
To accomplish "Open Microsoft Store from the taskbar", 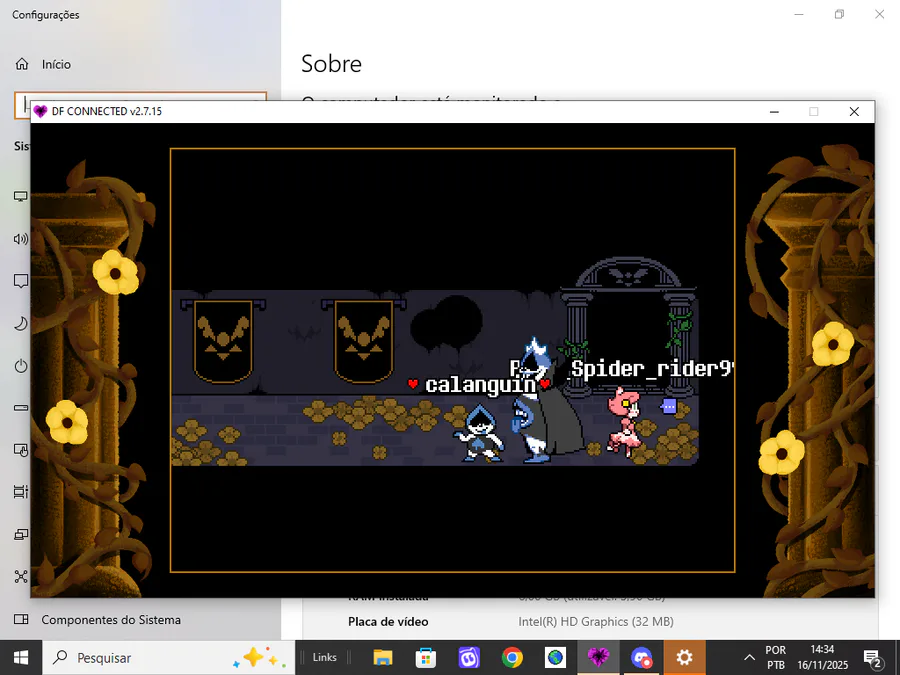I will point(426,658).
